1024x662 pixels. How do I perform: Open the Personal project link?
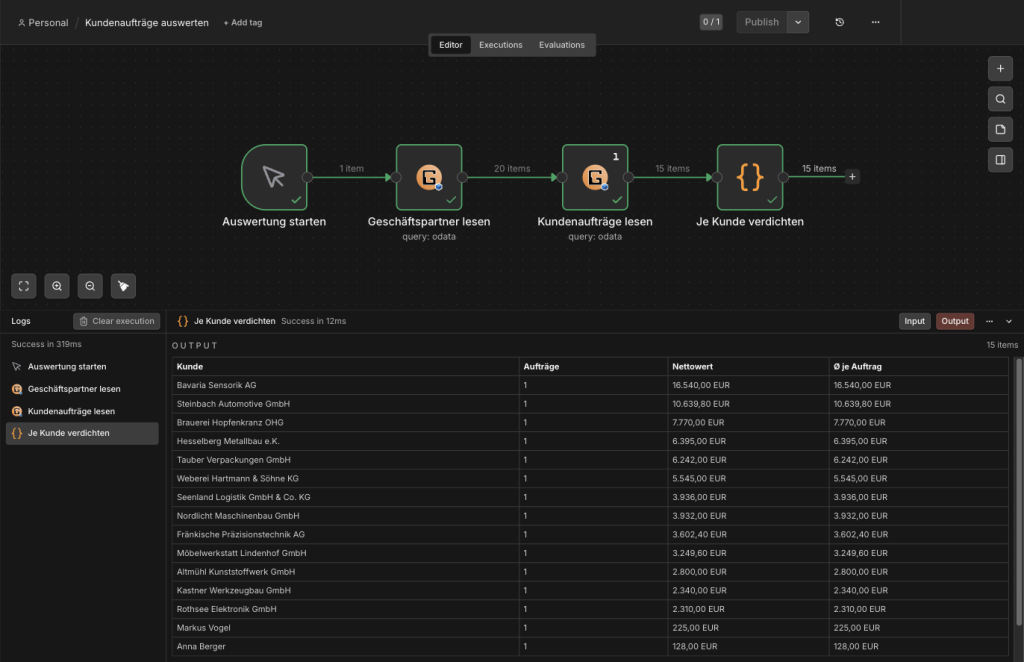coord(43,23)
